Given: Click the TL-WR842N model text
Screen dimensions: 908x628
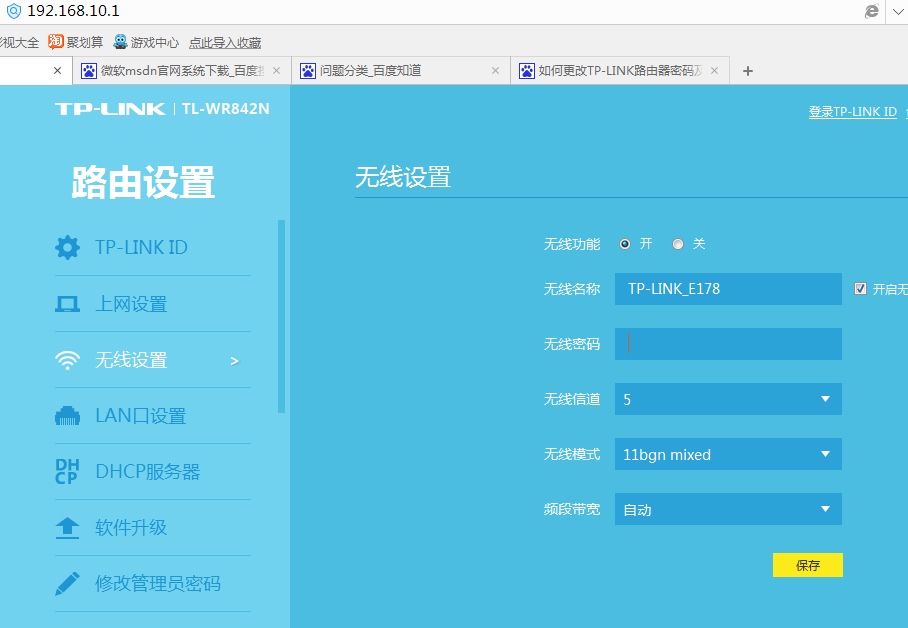Looking at the screenshot, I should [x=225, y=109].
